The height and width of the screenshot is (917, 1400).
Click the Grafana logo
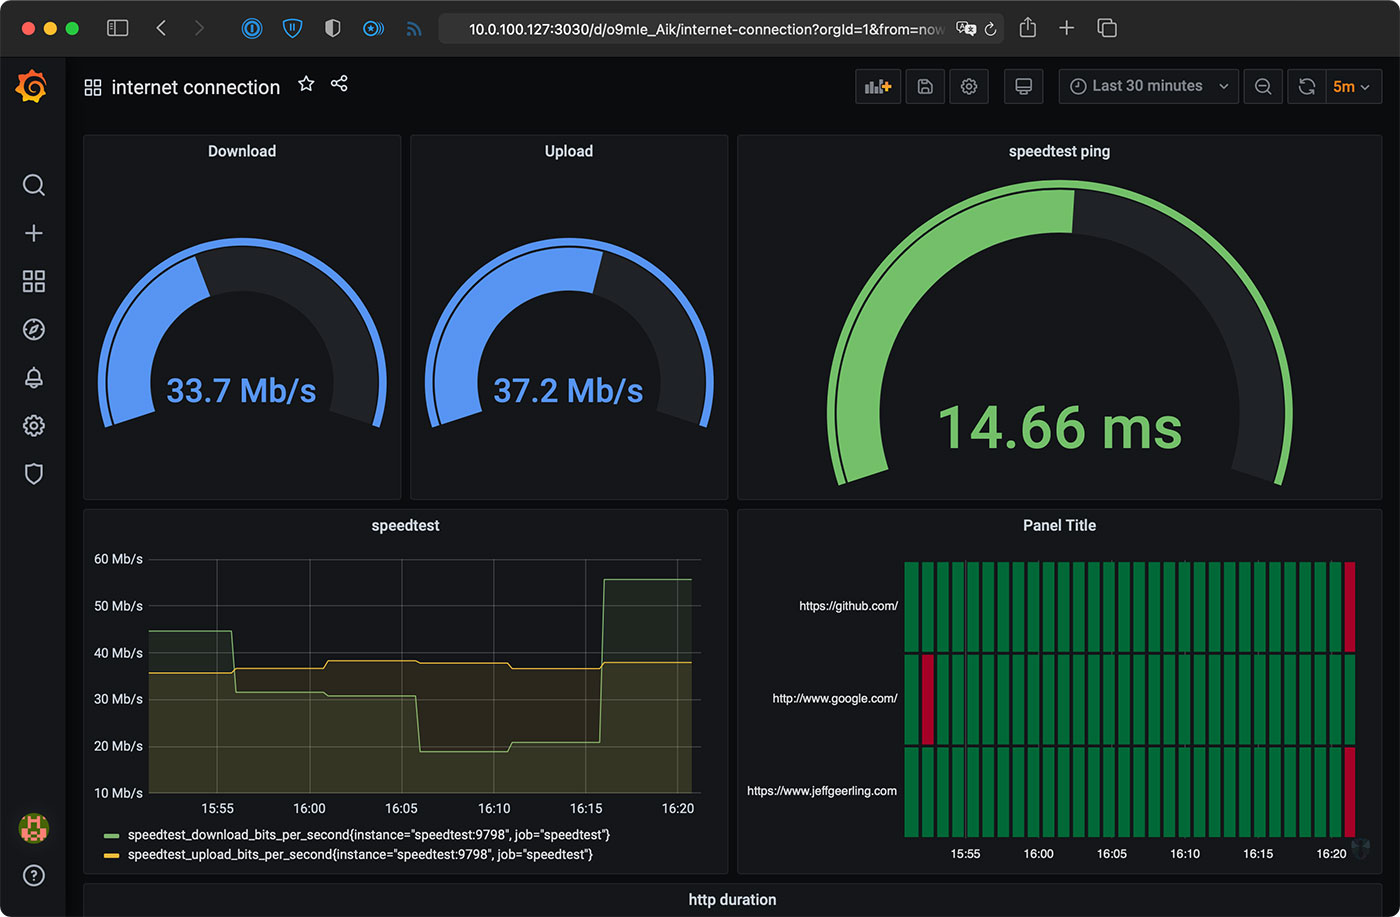click(32, 86)
